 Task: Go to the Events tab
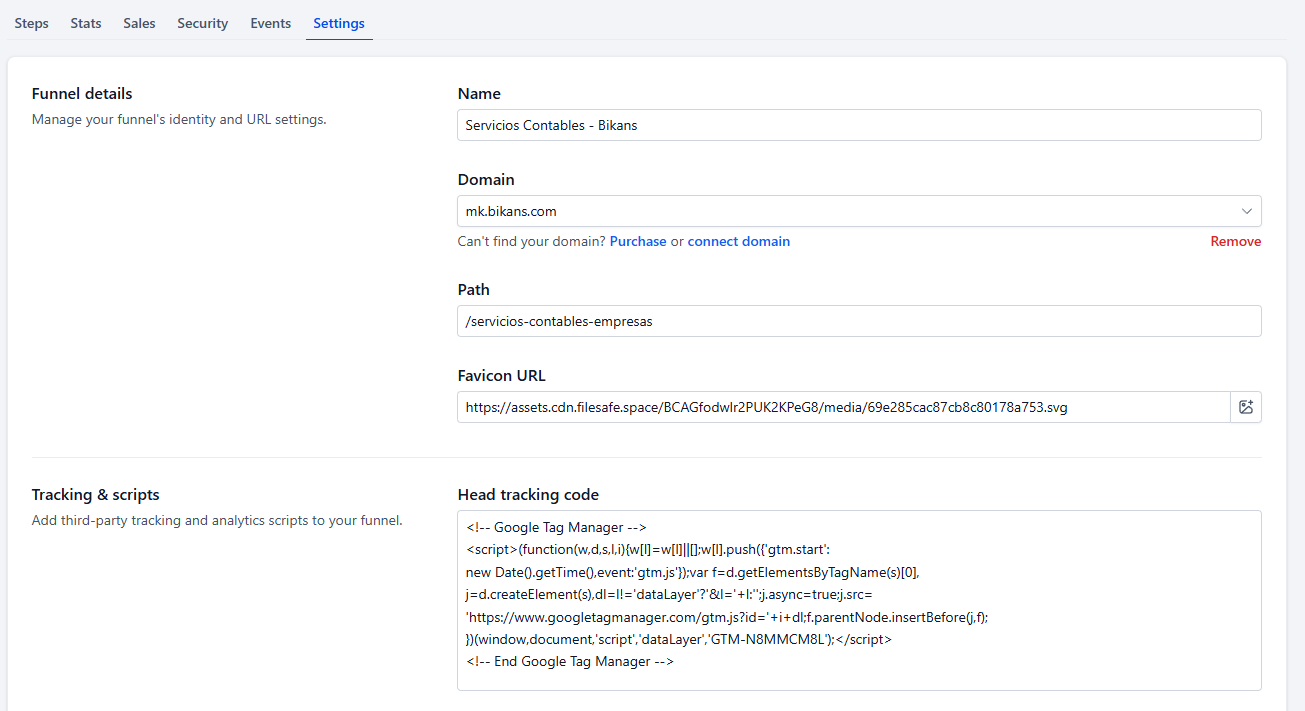pos(271,23)
